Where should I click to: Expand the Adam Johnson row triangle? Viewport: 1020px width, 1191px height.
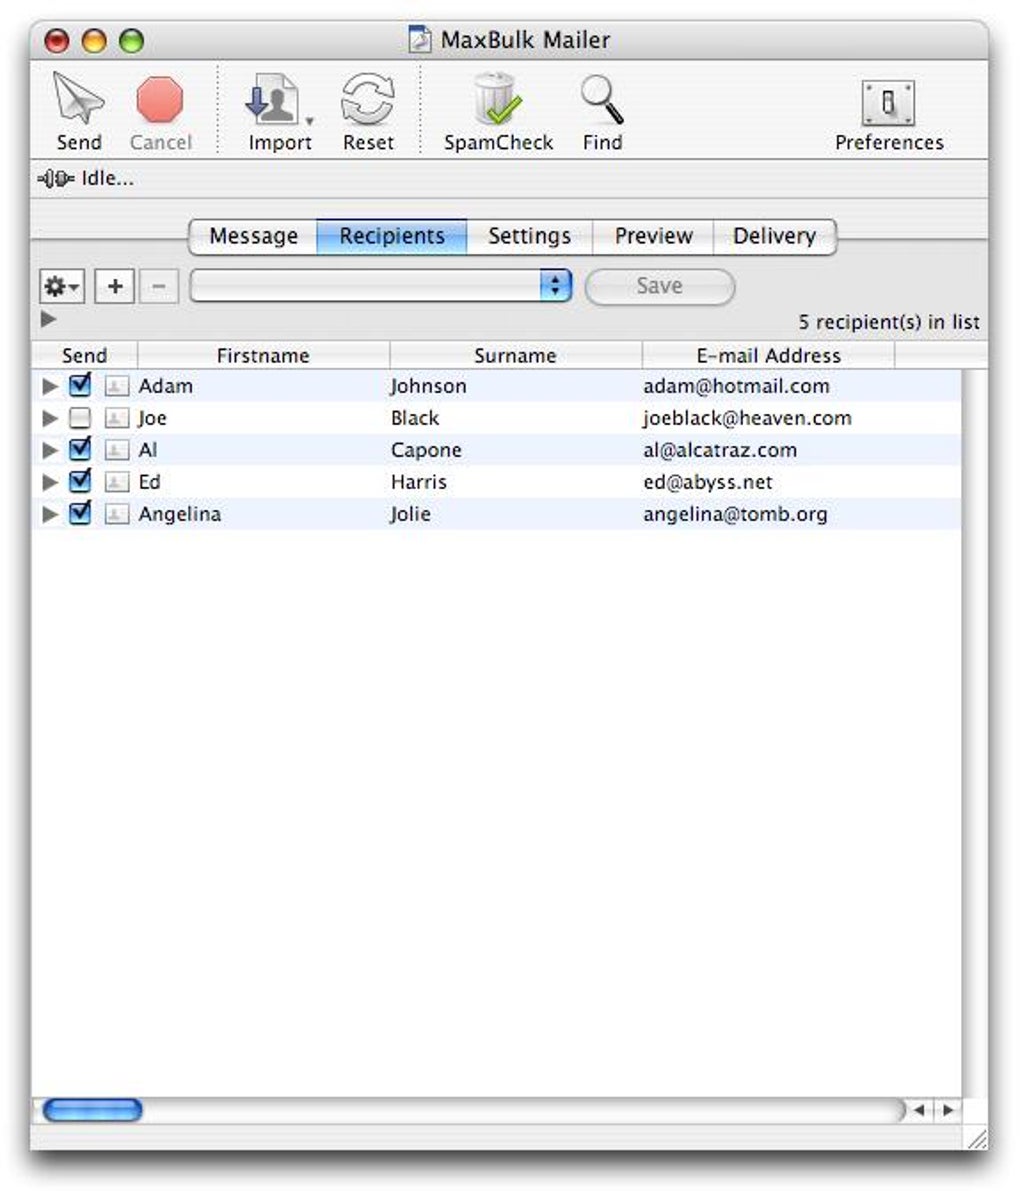coord(50,386)
